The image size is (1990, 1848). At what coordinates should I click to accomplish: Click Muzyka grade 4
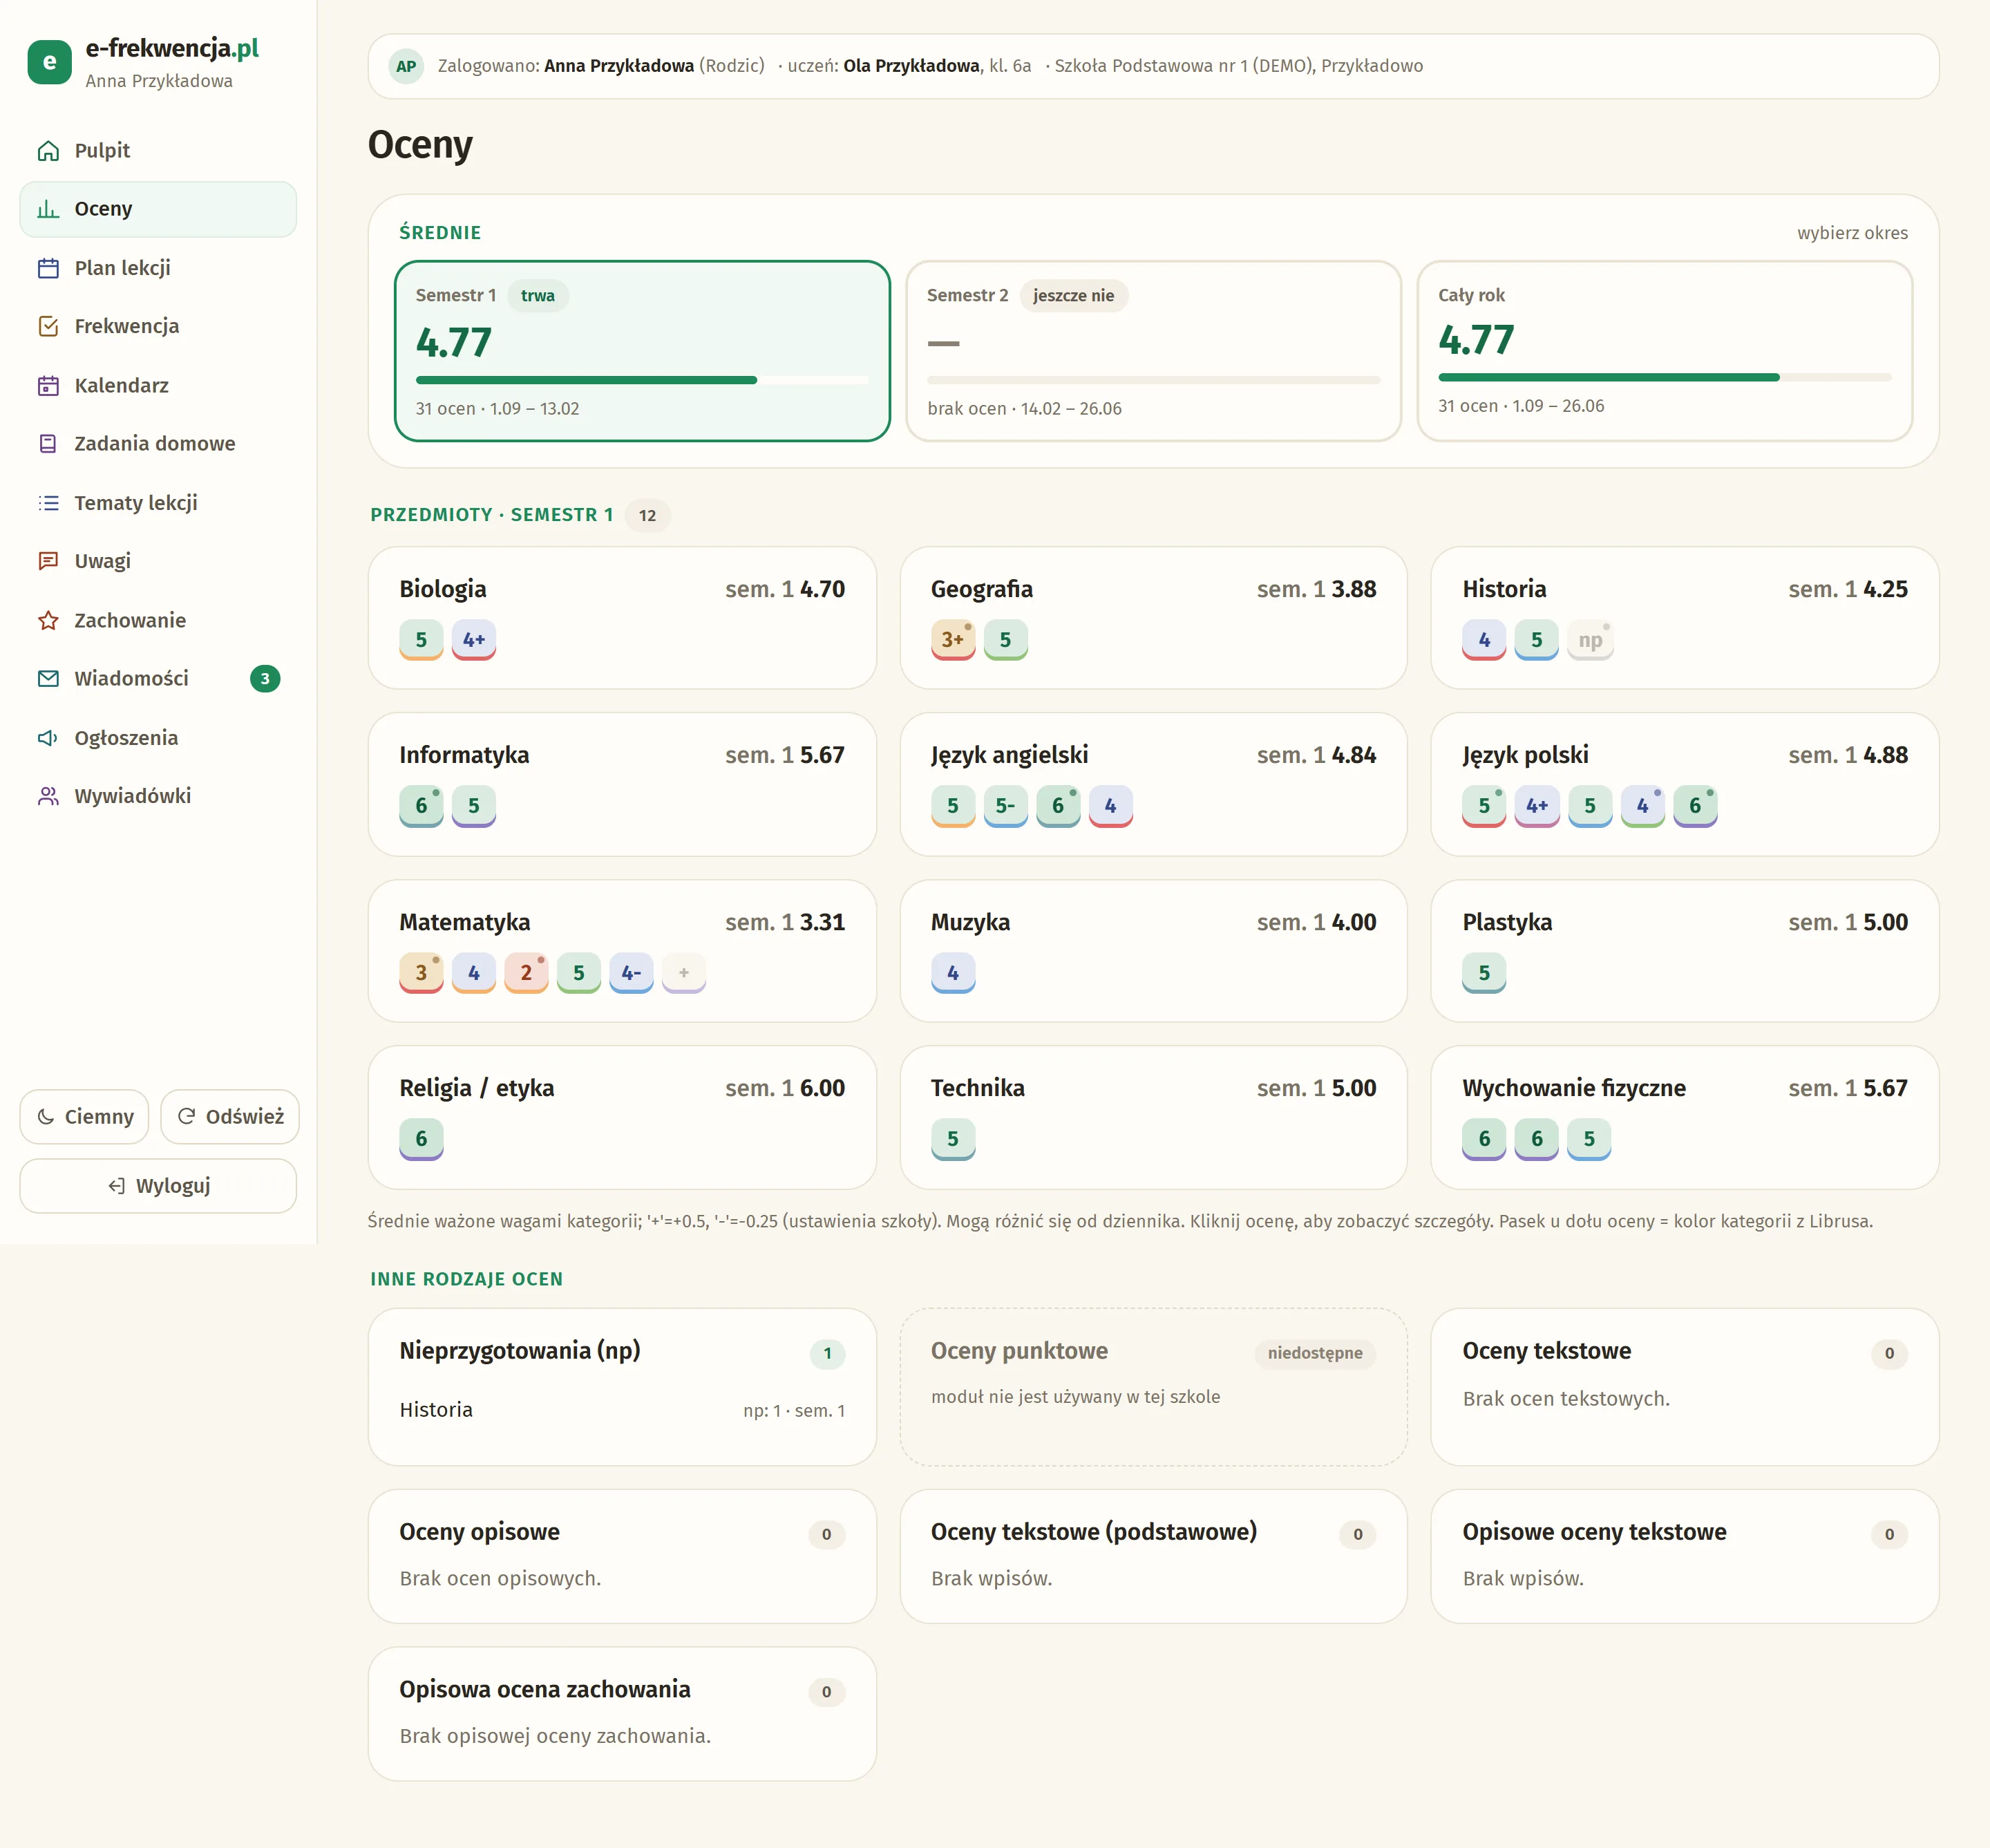click(953, 973)
